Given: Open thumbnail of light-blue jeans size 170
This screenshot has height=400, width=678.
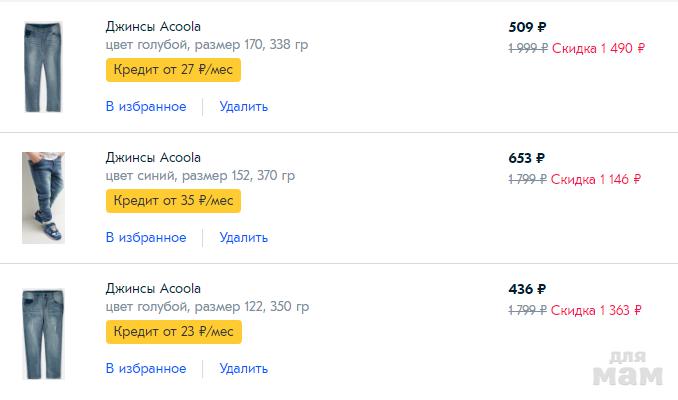Looking at the screenshot, I should click(x=43, y=66).
